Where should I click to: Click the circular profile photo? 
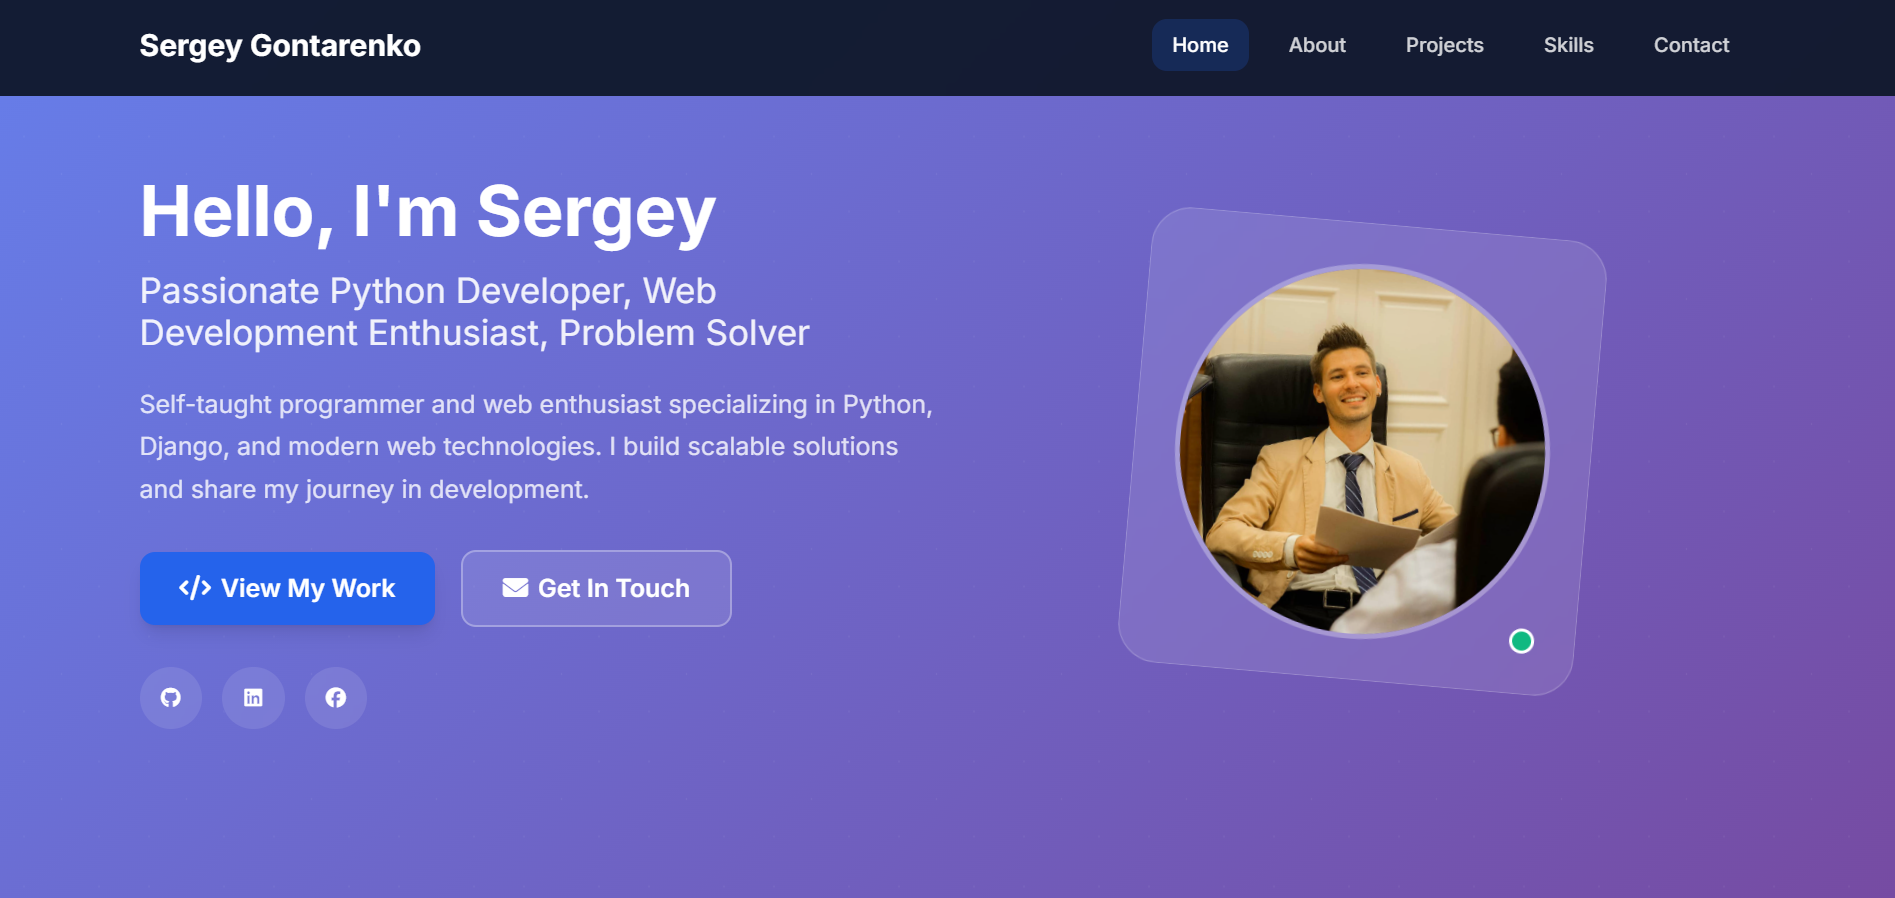[x=1362, y=451]
